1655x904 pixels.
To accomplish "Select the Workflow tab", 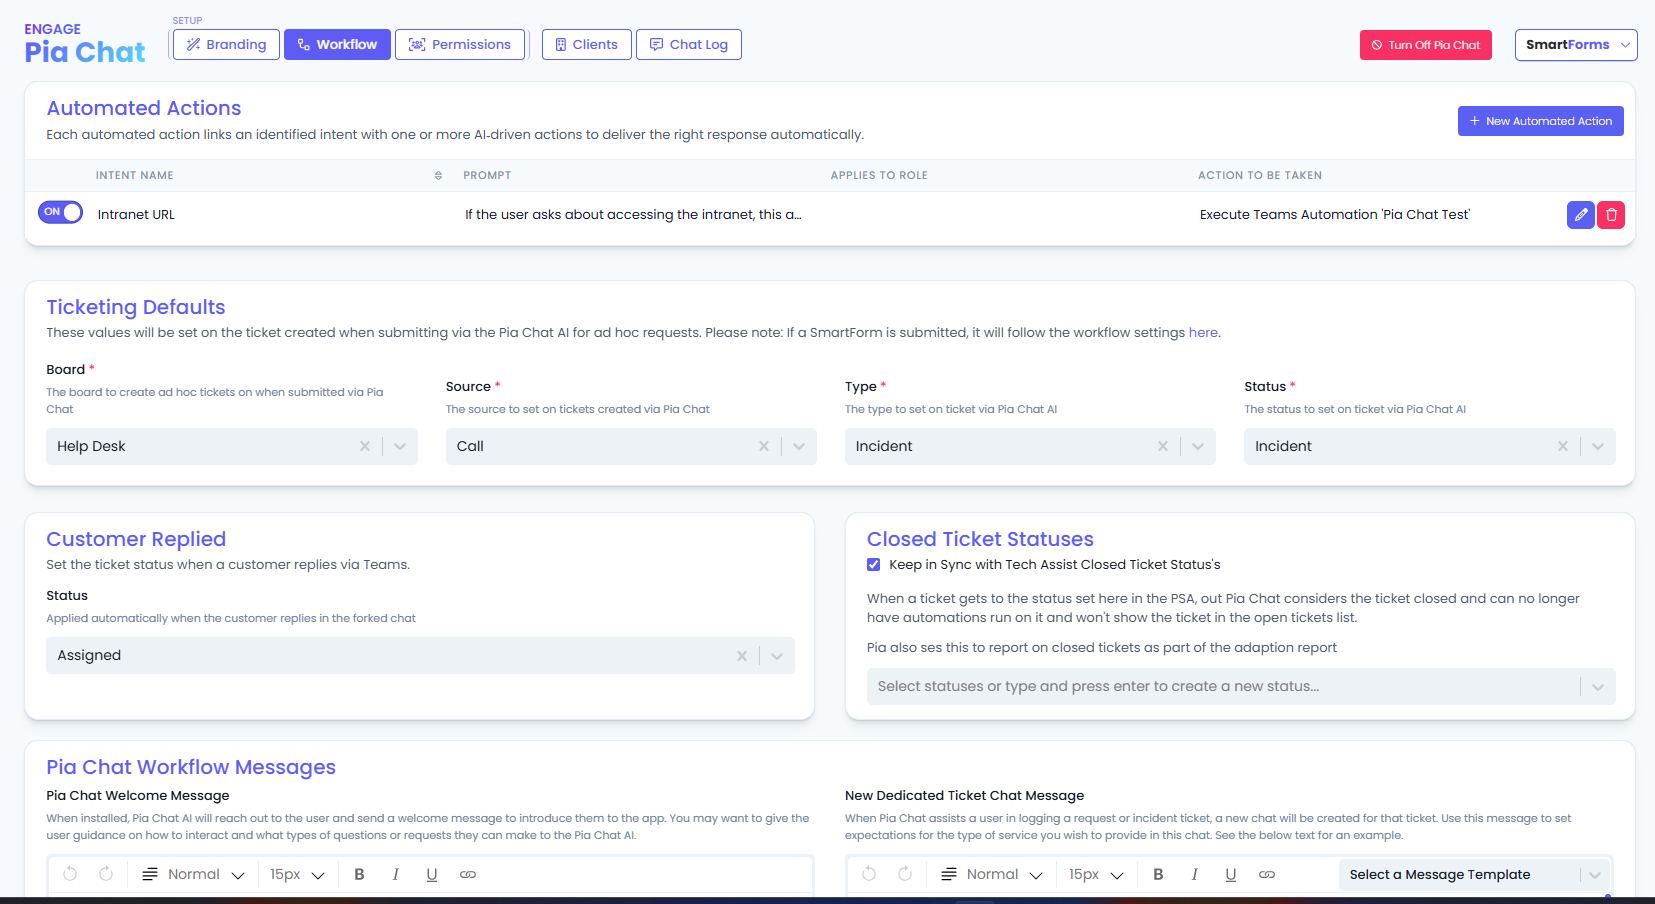I will [x=337, y=45].
